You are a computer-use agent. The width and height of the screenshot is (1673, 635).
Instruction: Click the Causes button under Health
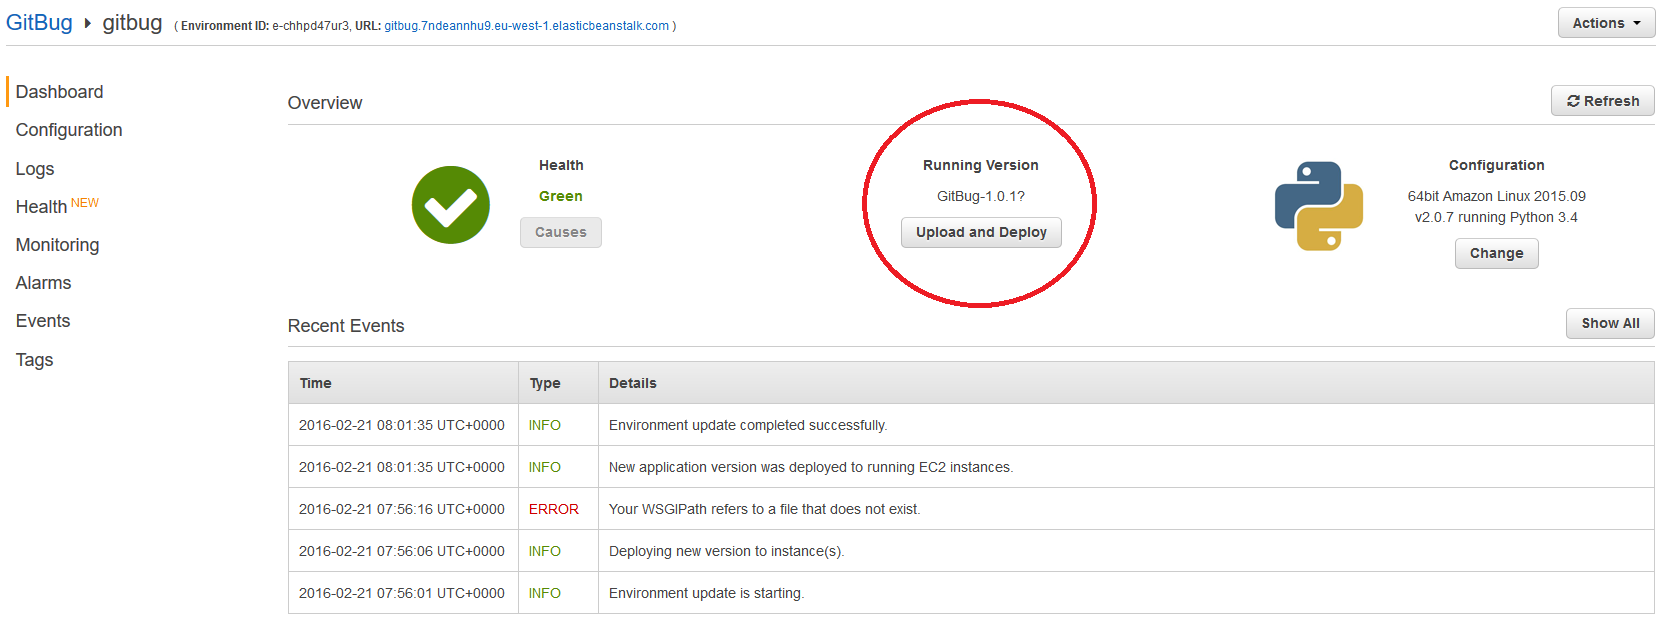click(x=561, y=232)
